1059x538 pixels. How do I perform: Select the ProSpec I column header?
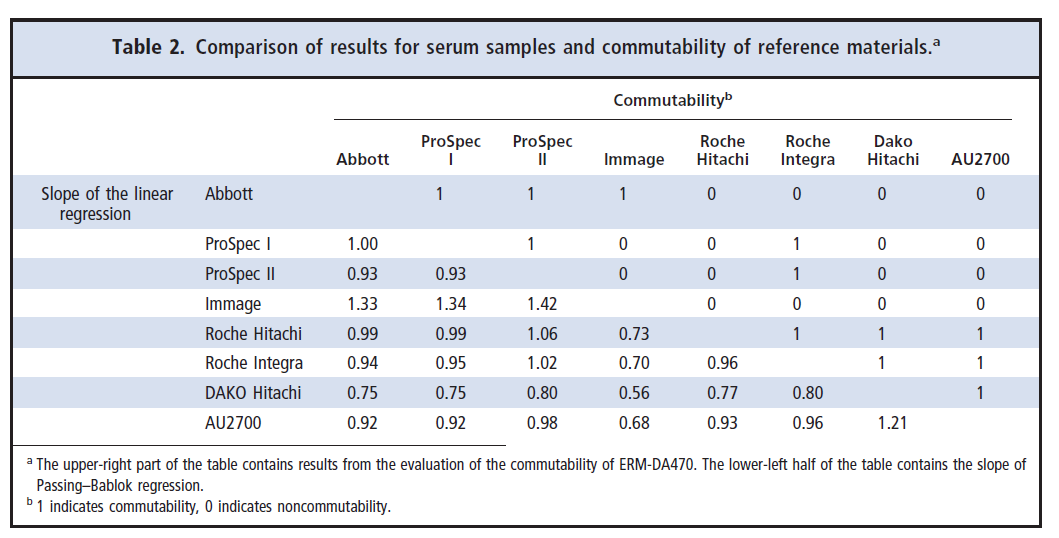click(x=451, y=151)
